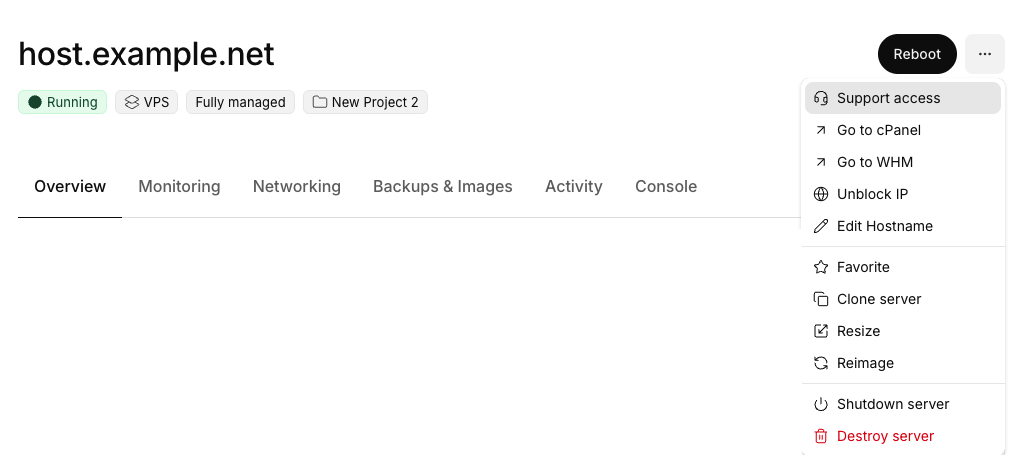Click the Resize icon in menu
Viewport: 1013px width, 455px height.
821,331
